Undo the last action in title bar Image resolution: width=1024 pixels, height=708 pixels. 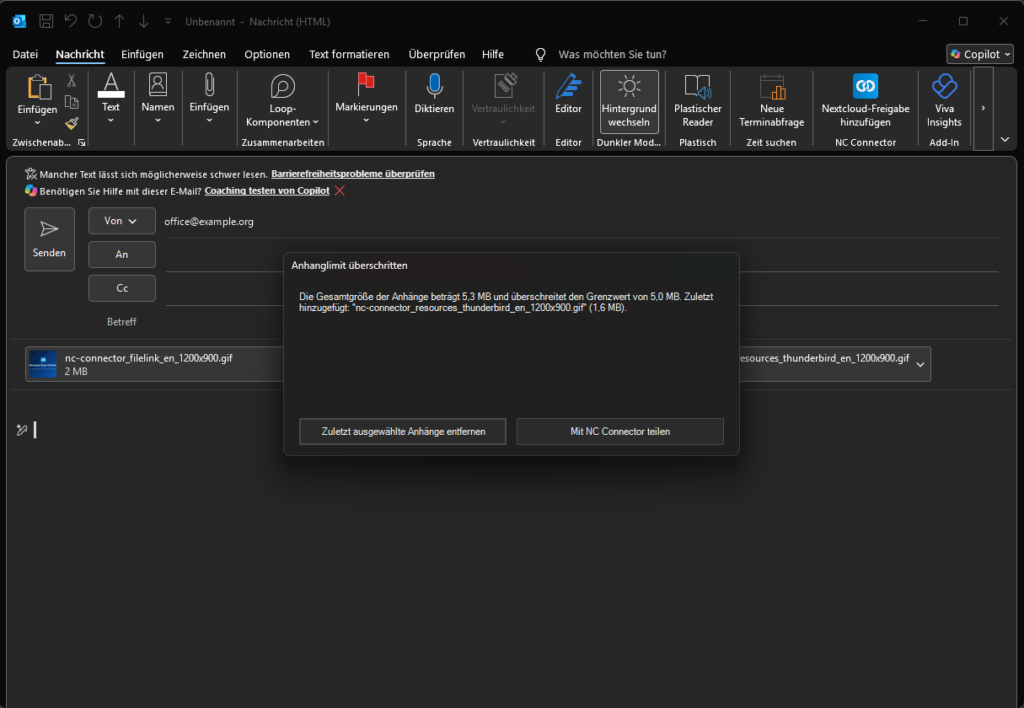click(x=71, y=21)
